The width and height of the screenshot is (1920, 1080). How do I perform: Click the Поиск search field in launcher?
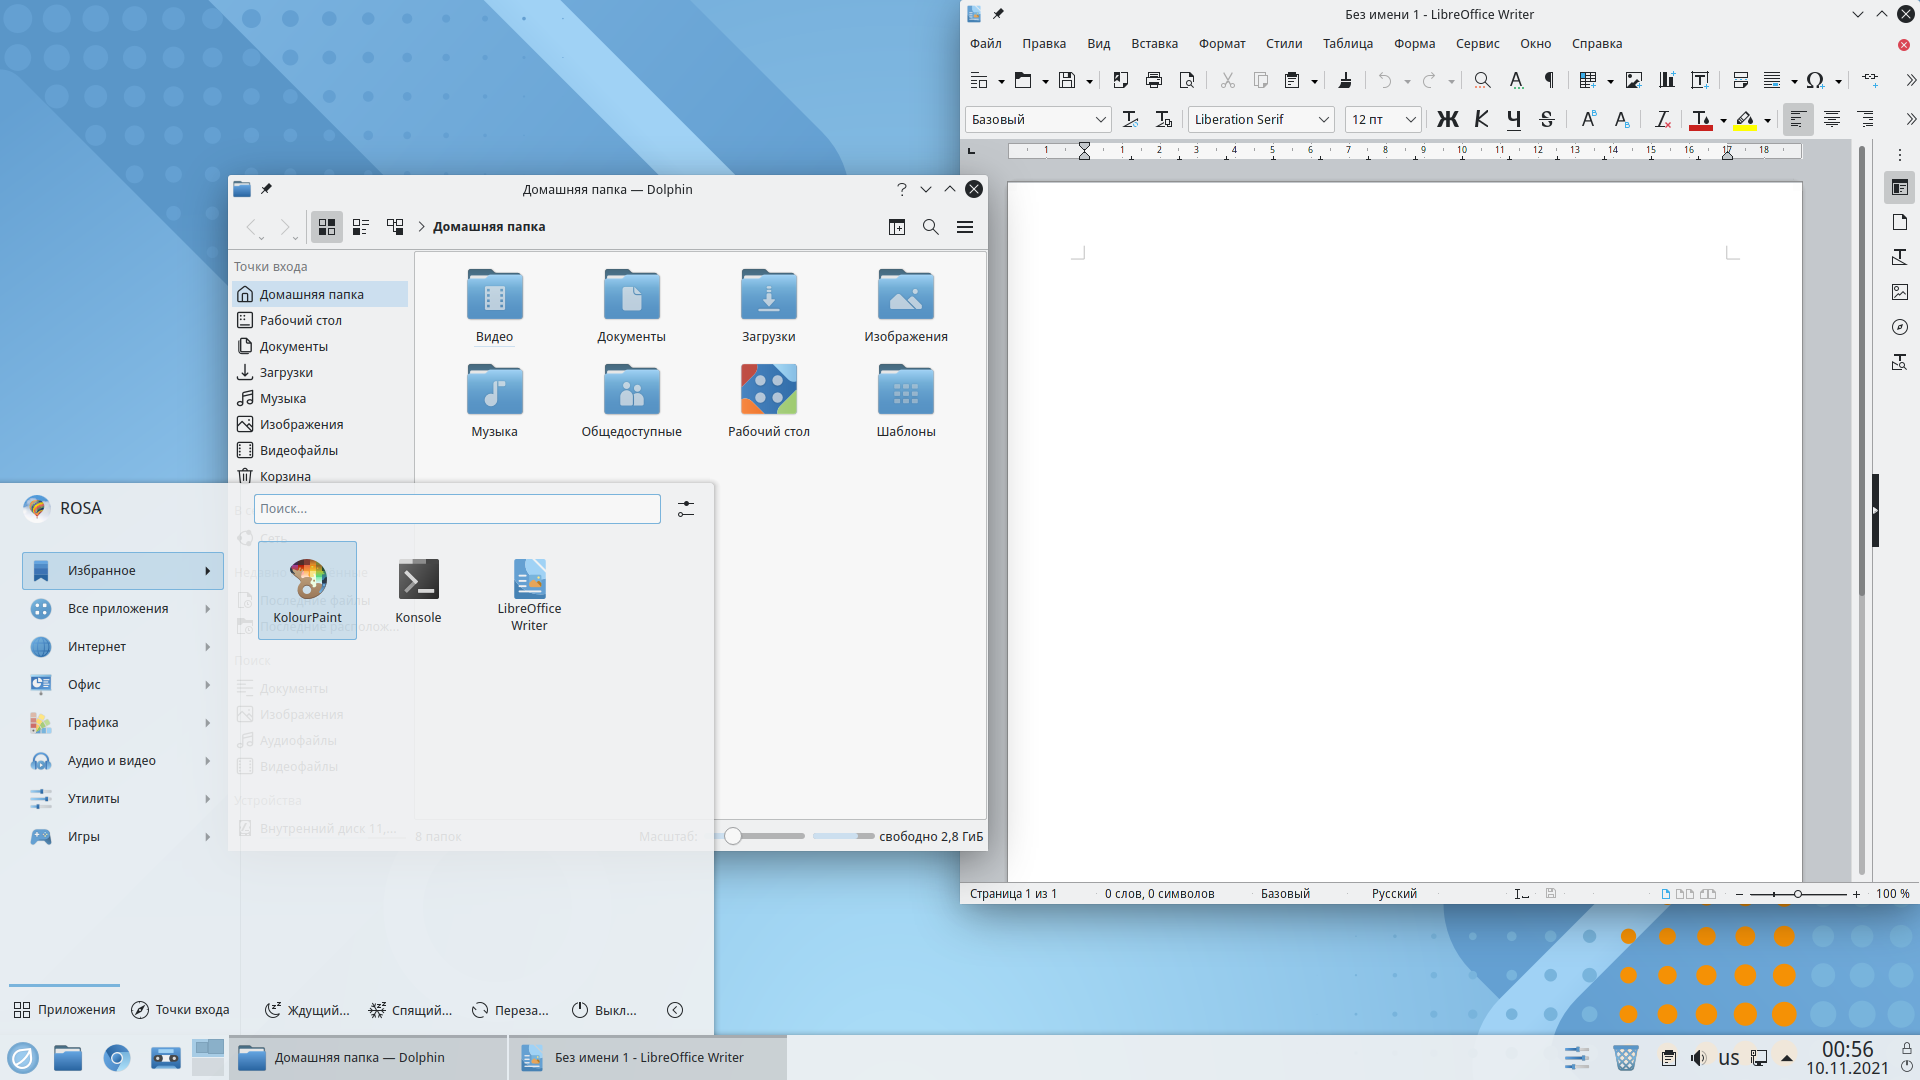point(456,509)
